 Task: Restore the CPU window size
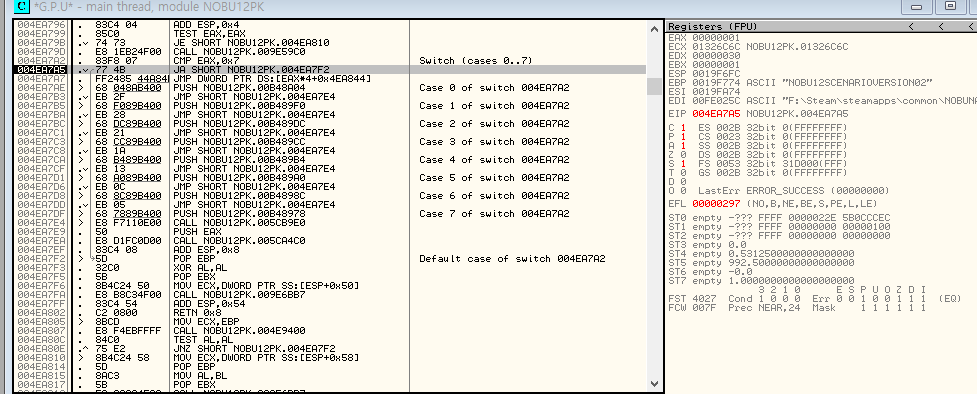pos(950,7)
